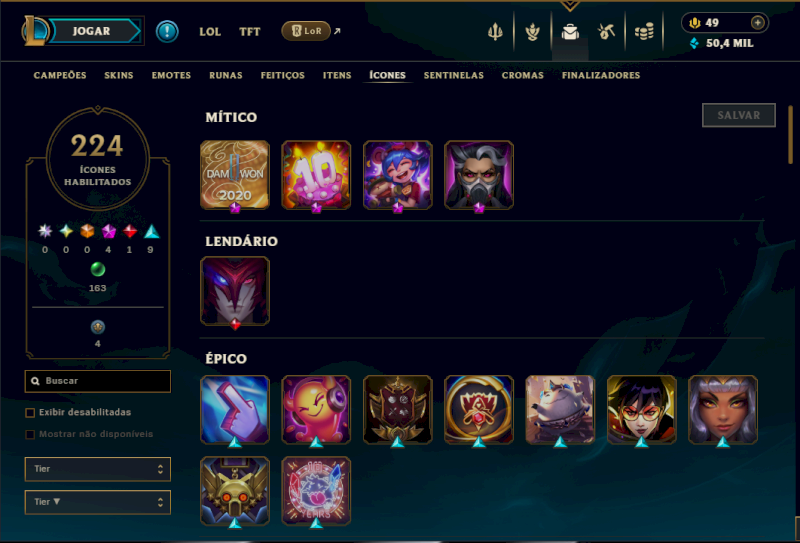800x543 pixels.
Task: Click the plus icon to buy RP
Action: [758, 22]
